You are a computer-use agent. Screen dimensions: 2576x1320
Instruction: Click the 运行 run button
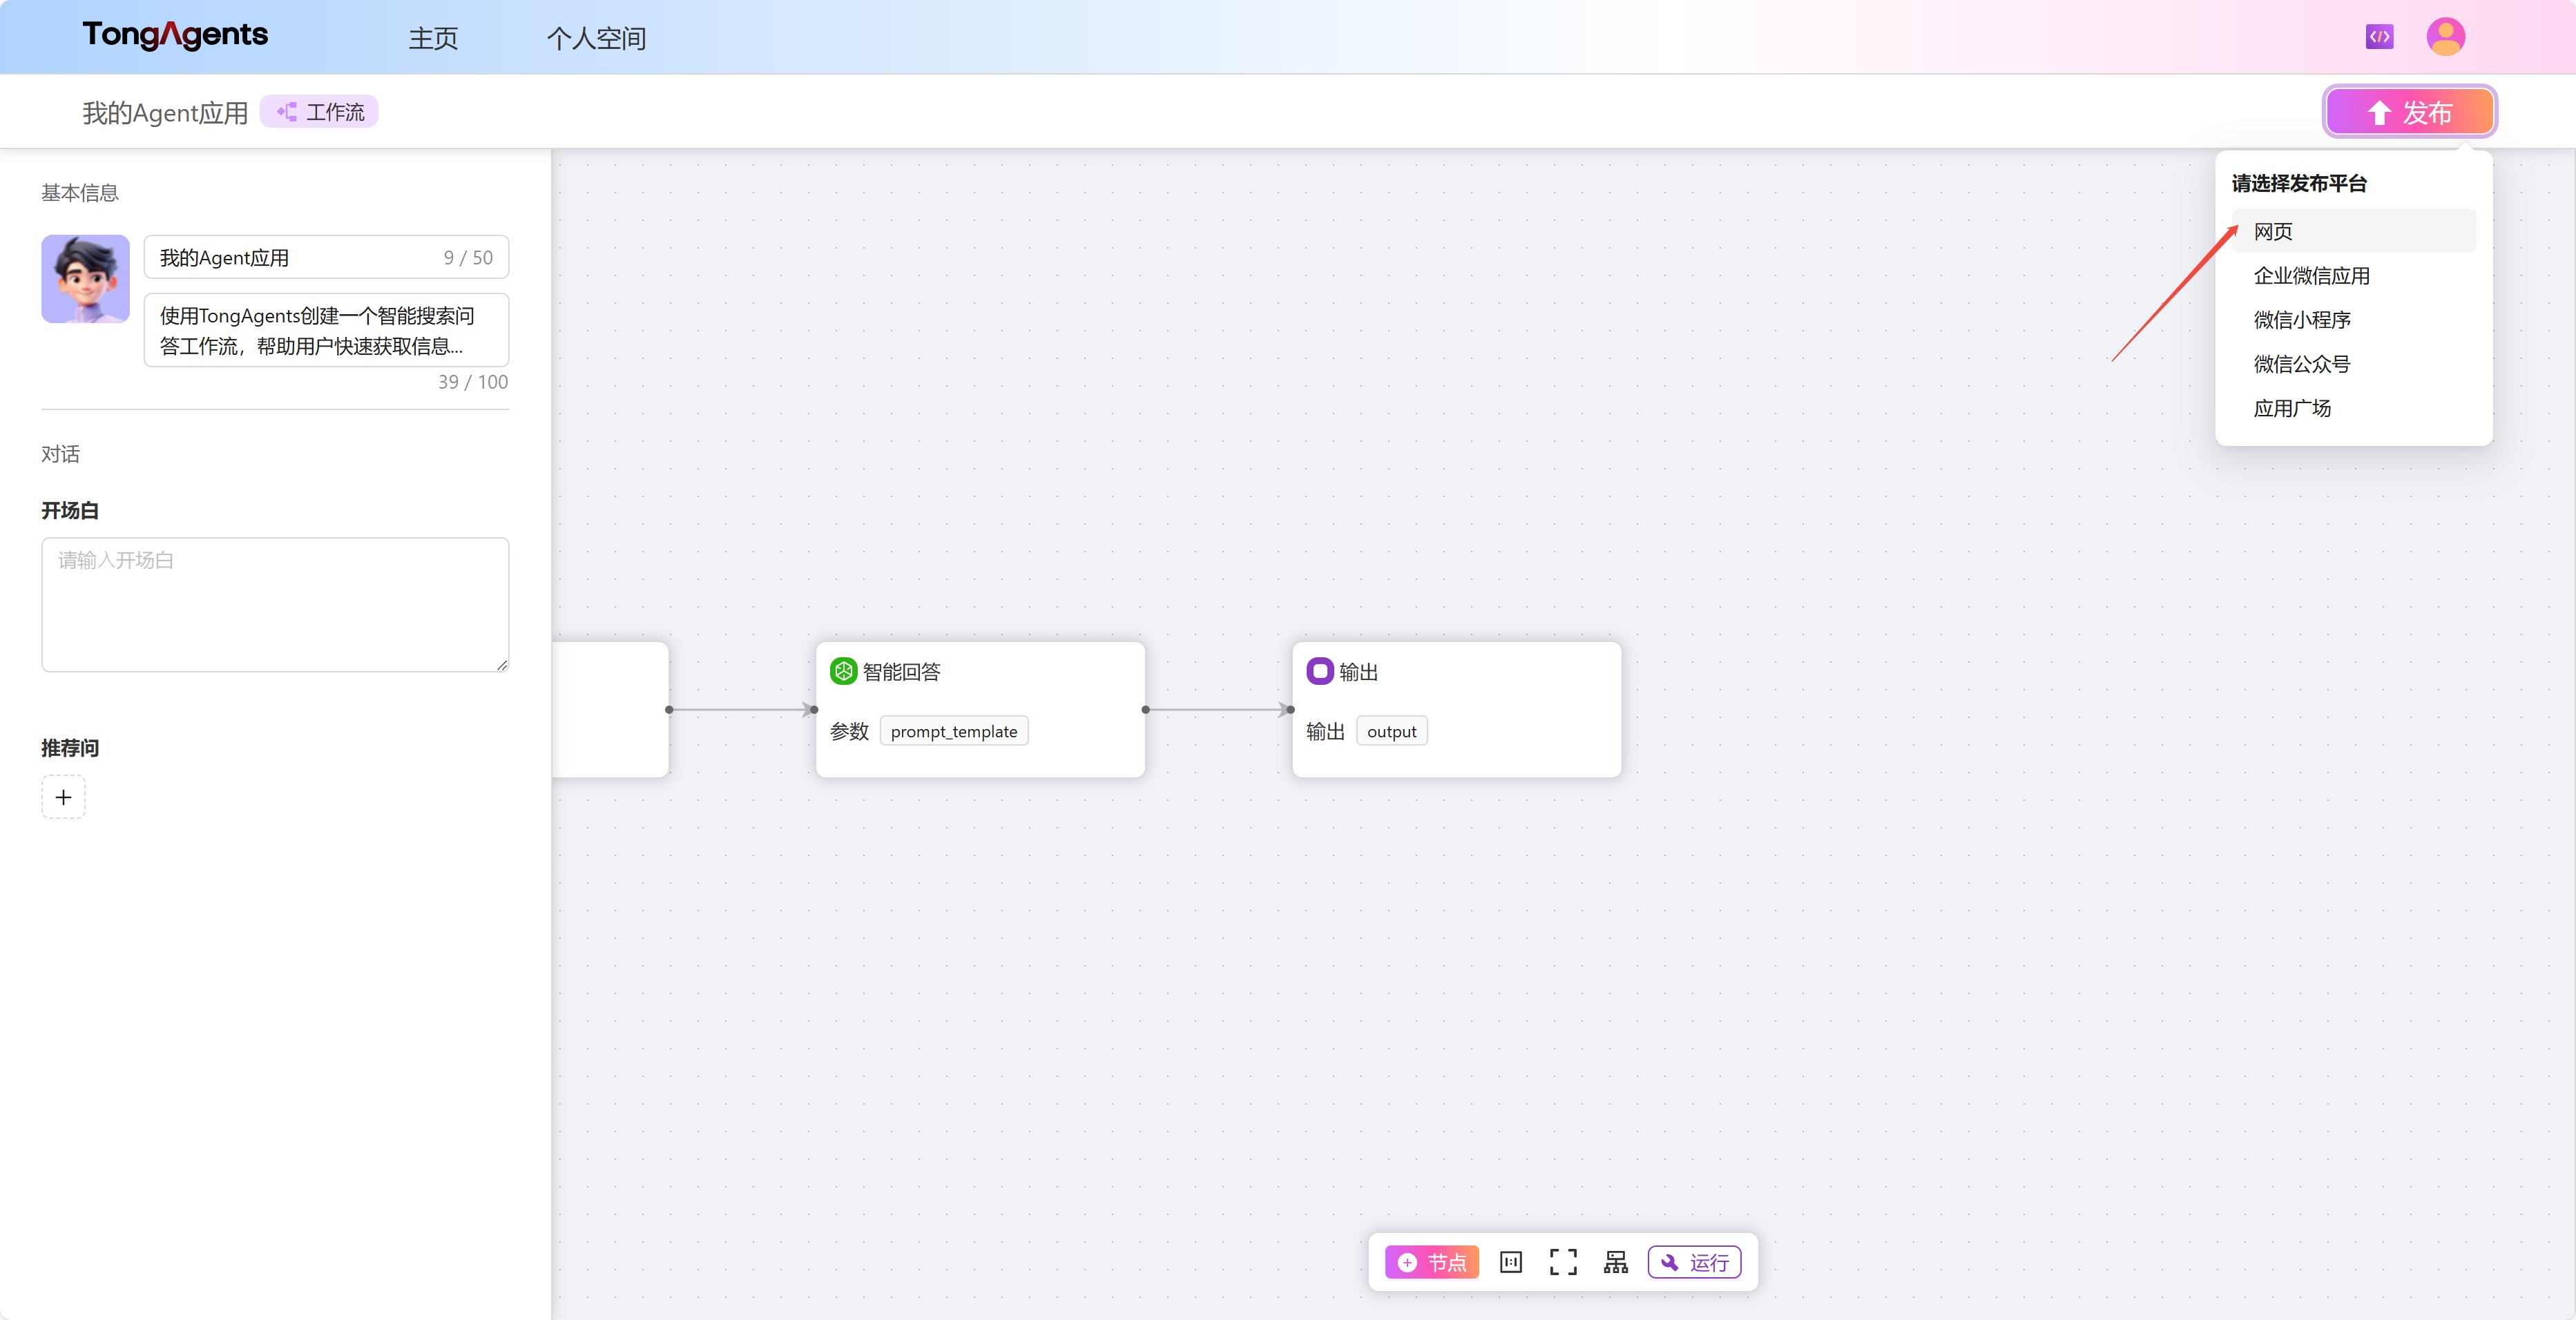[1694, 1262]
